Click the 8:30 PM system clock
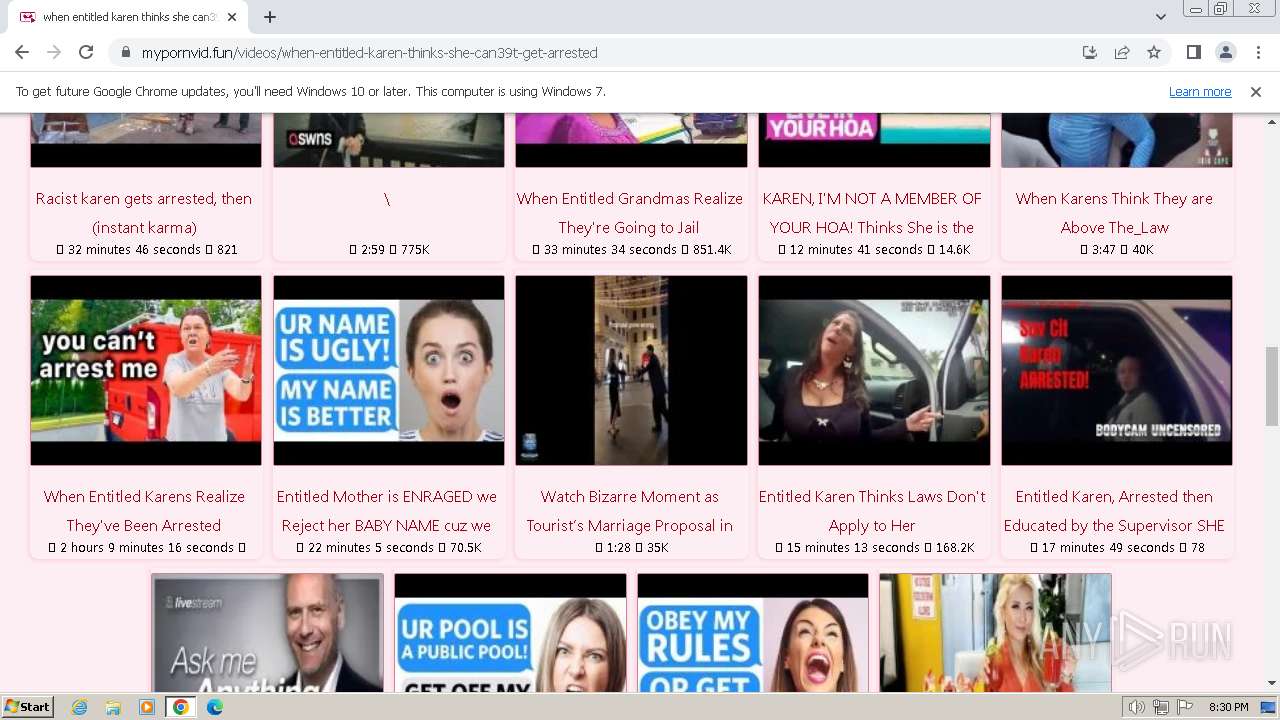The height and width of the screenshot is (720, 1280). [1228, 707]
